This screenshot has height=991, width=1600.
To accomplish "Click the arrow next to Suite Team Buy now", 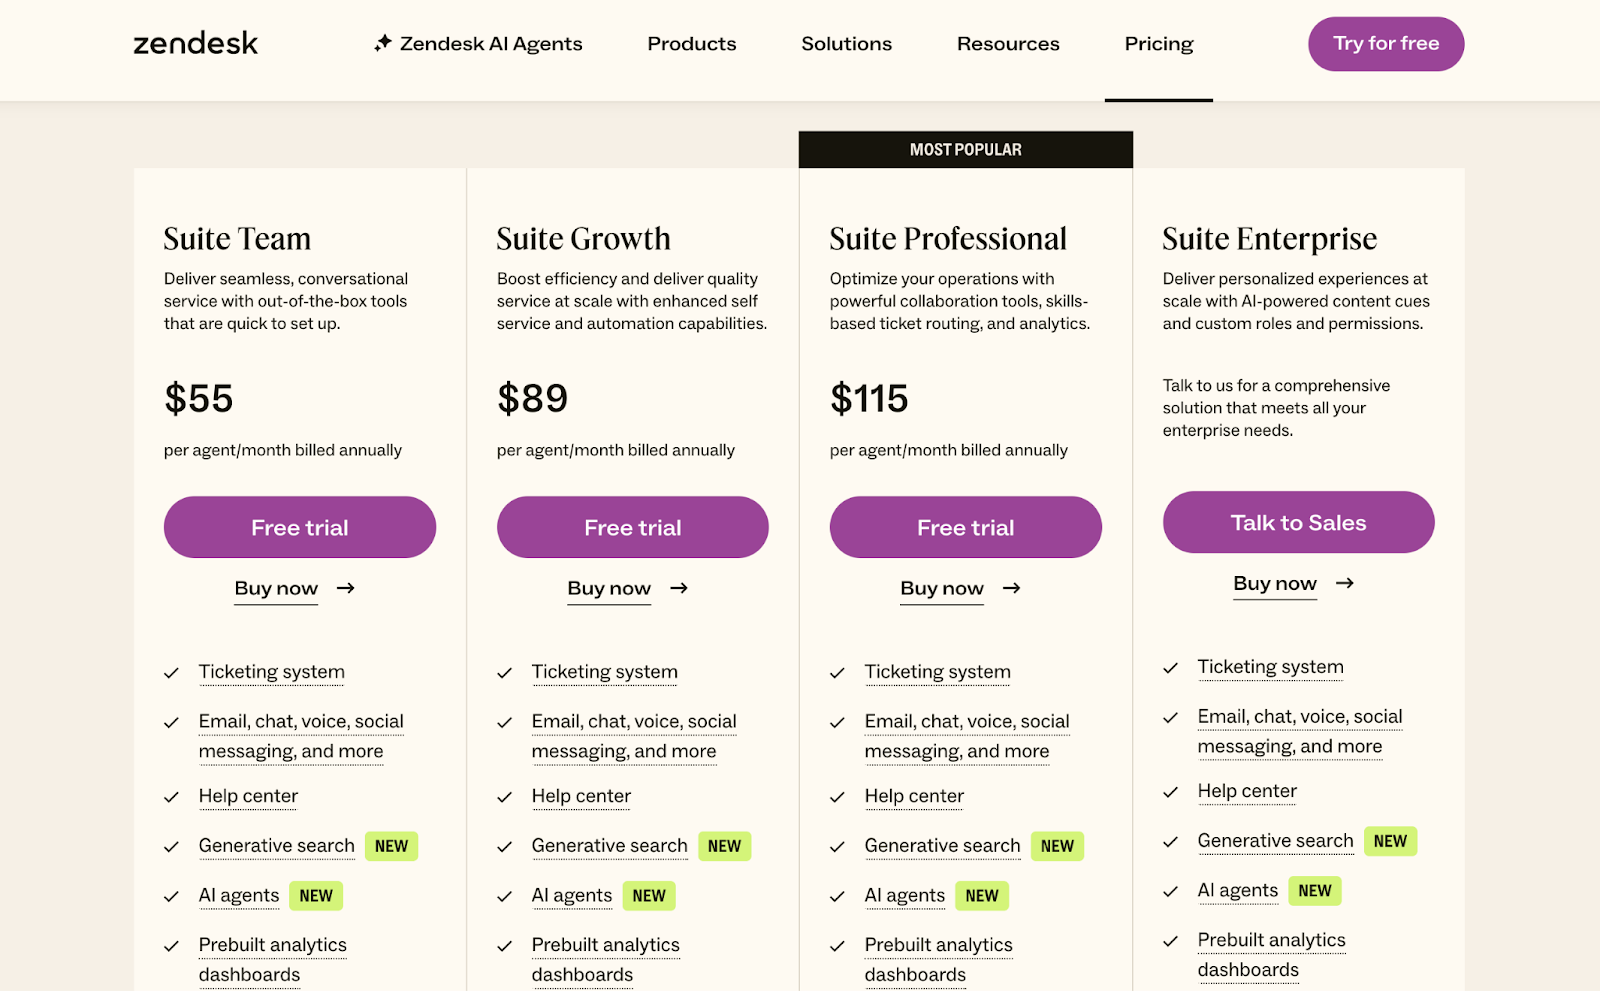I will (x=346, y=588).
